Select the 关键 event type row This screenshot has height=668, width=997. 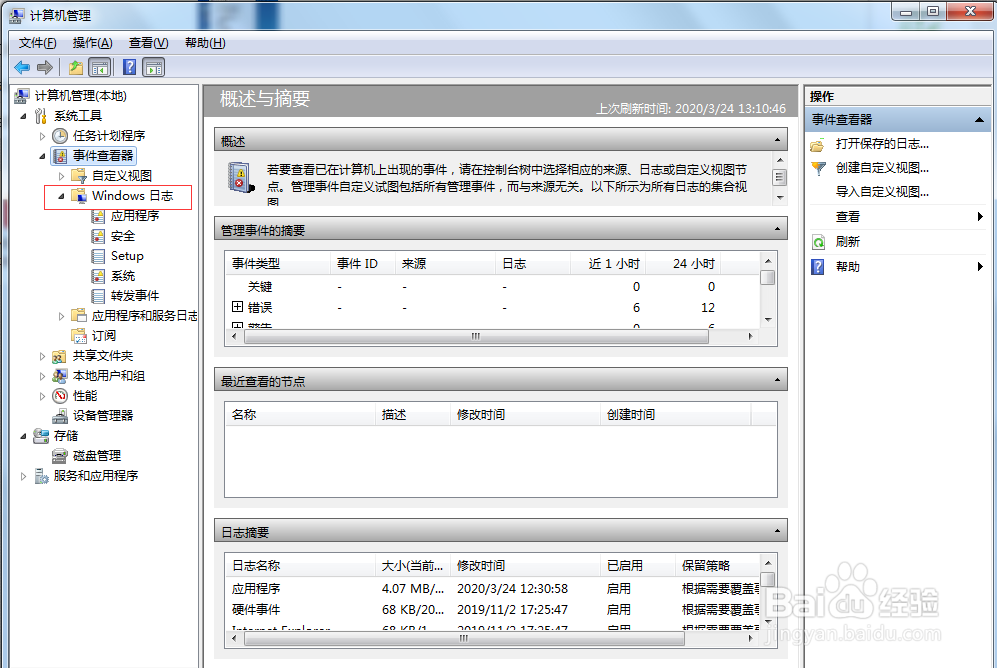[x=493, y=287]
